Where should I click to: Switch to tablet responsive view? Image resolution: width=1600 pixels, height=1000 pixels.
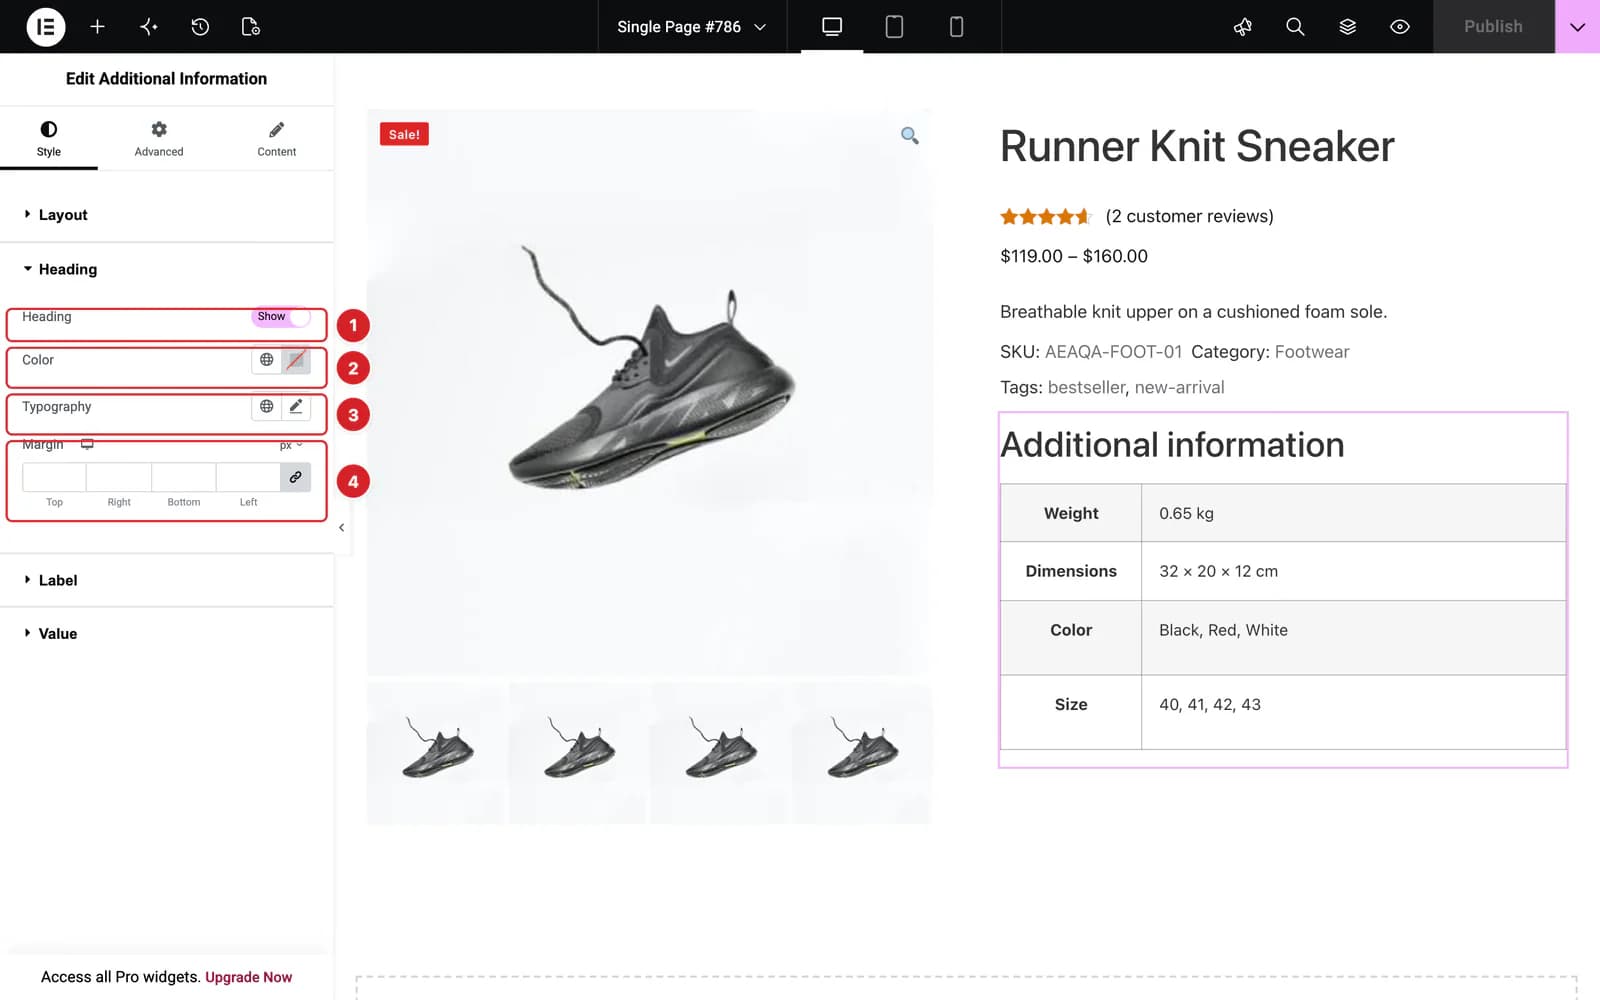(894, 27)
